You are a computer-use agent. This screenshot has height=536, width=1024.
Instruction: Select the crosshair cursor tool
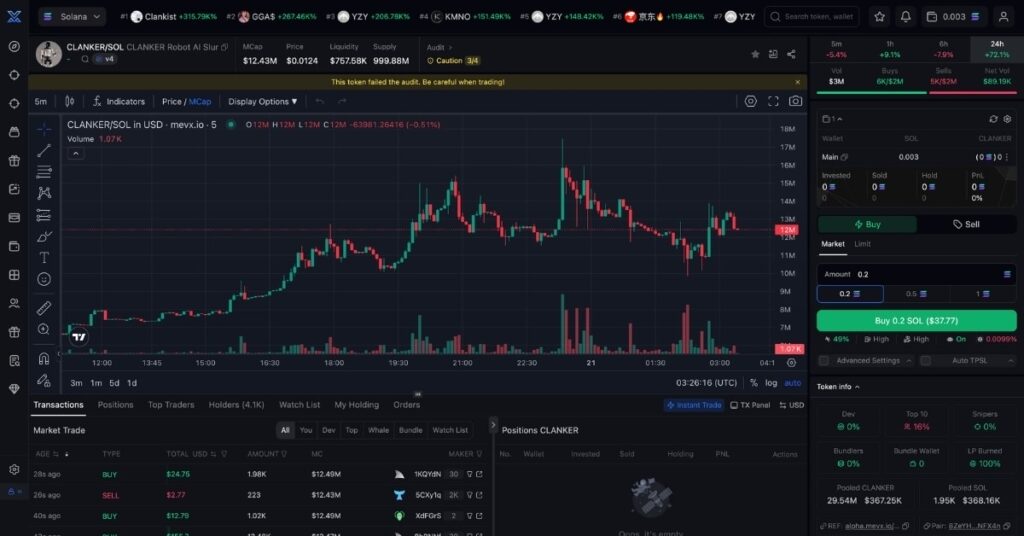(44, 129)
